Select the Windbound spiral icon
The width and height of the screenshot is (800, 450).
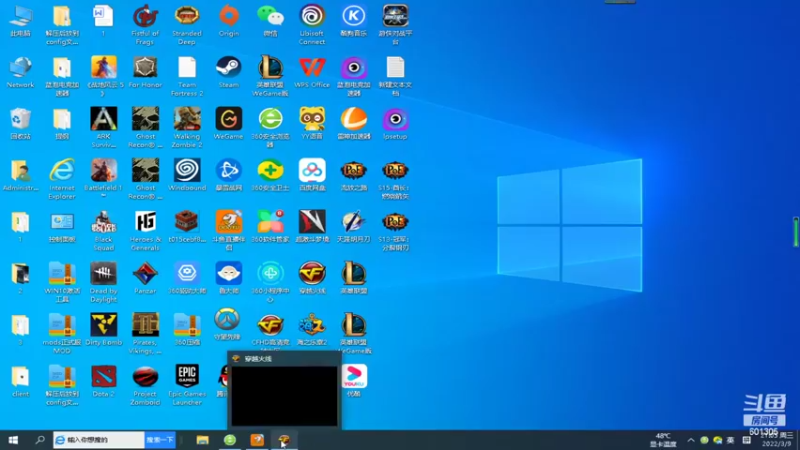[187, 175]
